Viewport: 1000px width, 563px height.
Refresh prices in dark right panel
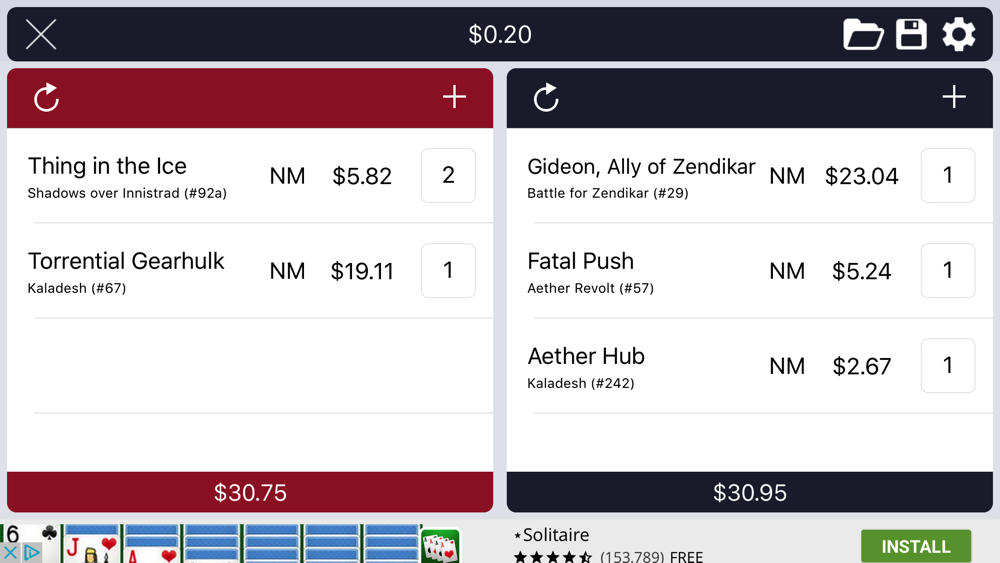click(546, 98)
